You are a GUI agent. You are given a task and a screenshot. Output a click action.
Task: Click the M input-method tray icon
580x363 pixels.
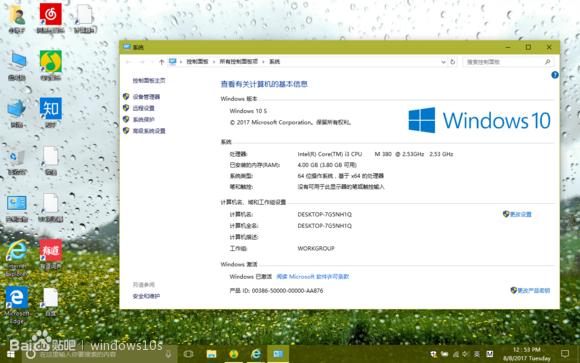click(489, 354)
